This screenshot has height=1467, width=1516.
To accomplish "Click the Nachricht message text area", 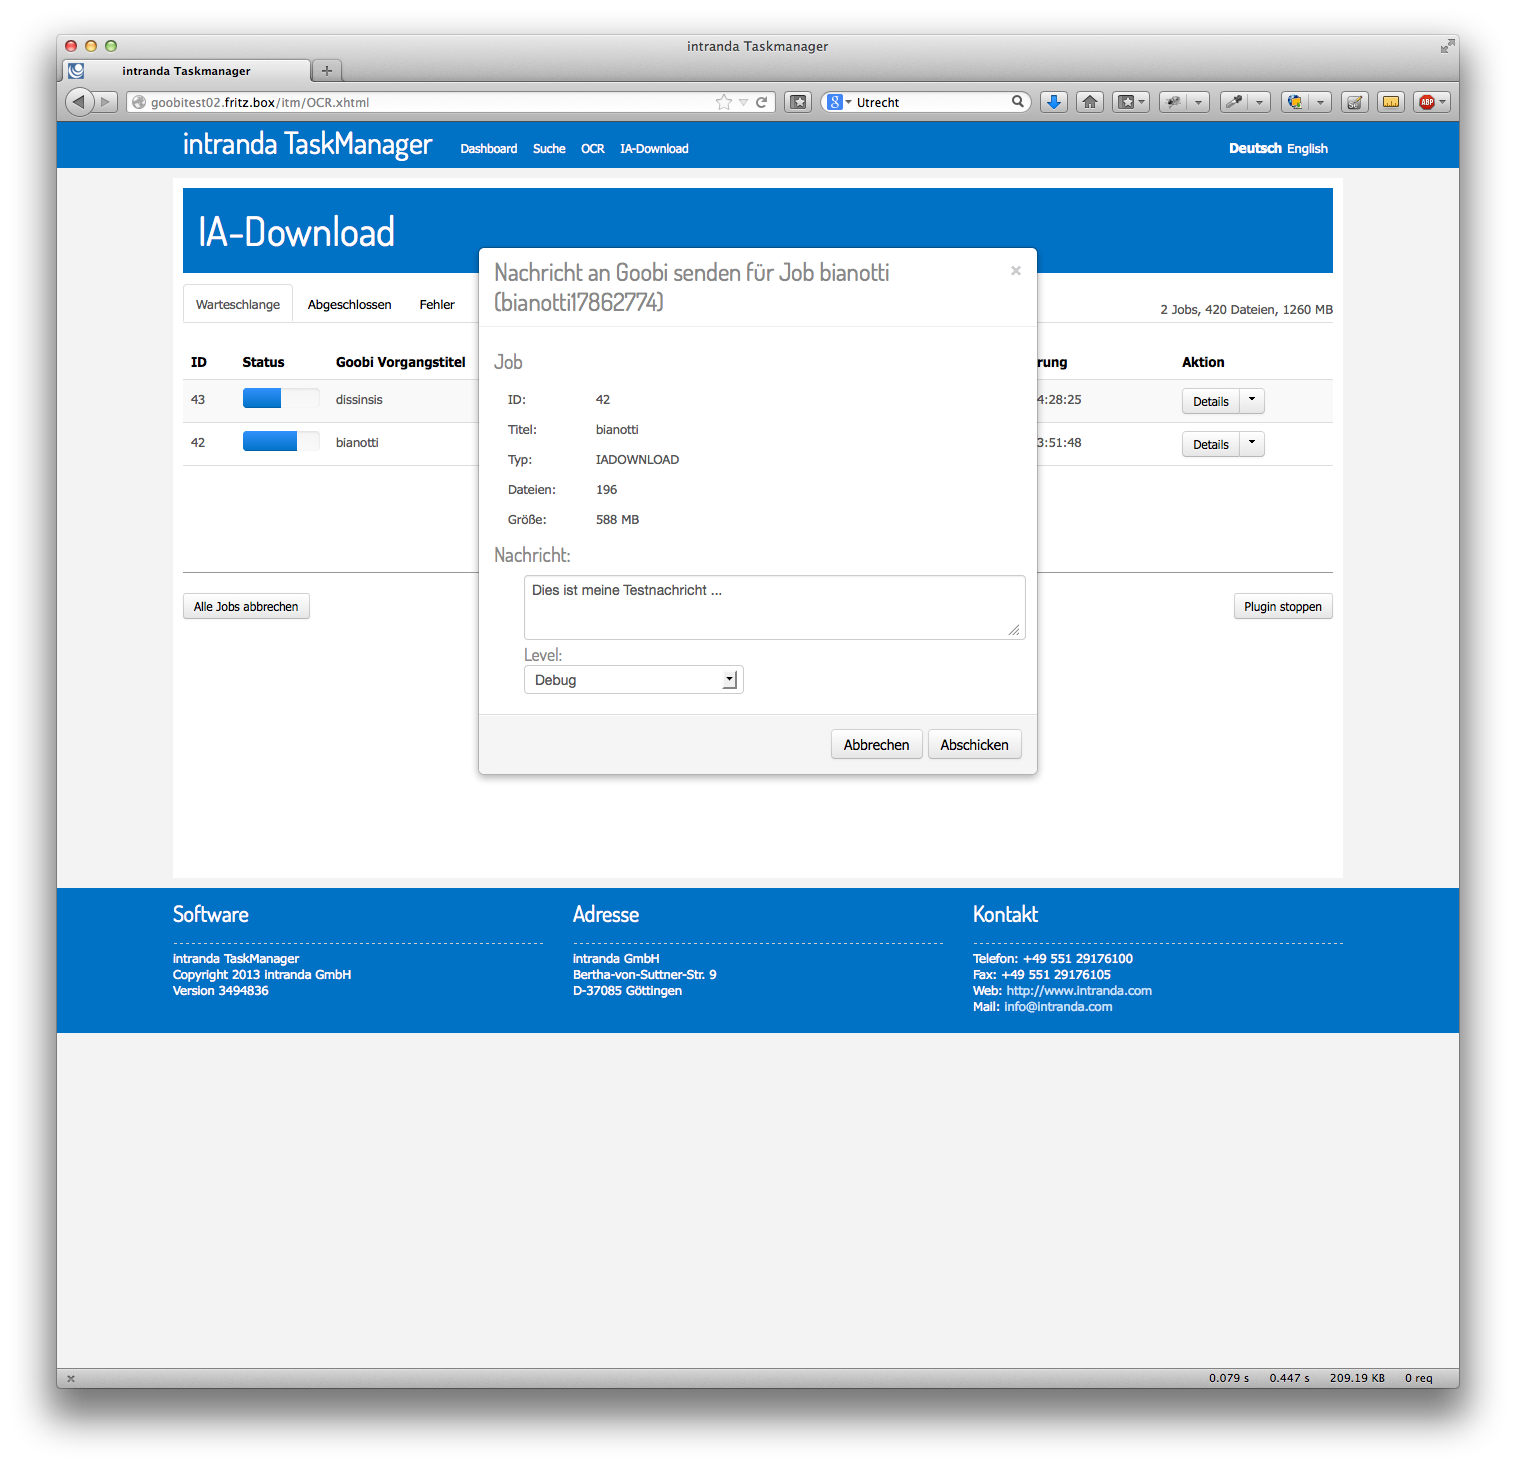I will click(x=775, y=607).
